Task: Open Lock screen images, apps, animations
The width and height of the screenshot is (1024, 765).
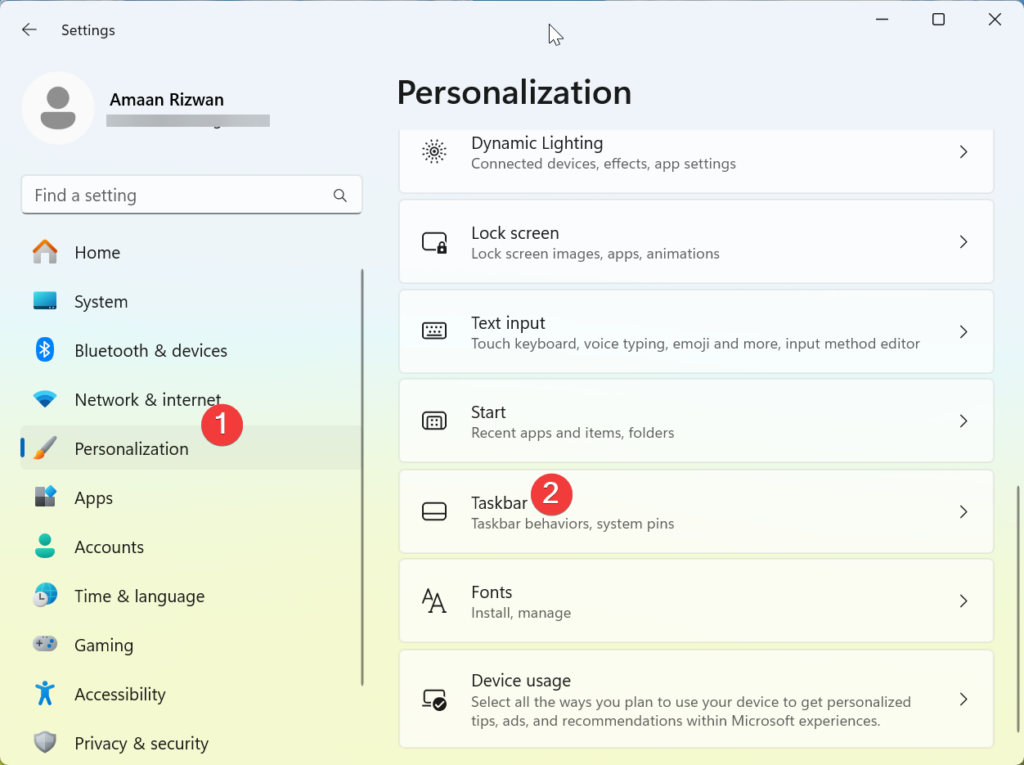Action: 696,242
